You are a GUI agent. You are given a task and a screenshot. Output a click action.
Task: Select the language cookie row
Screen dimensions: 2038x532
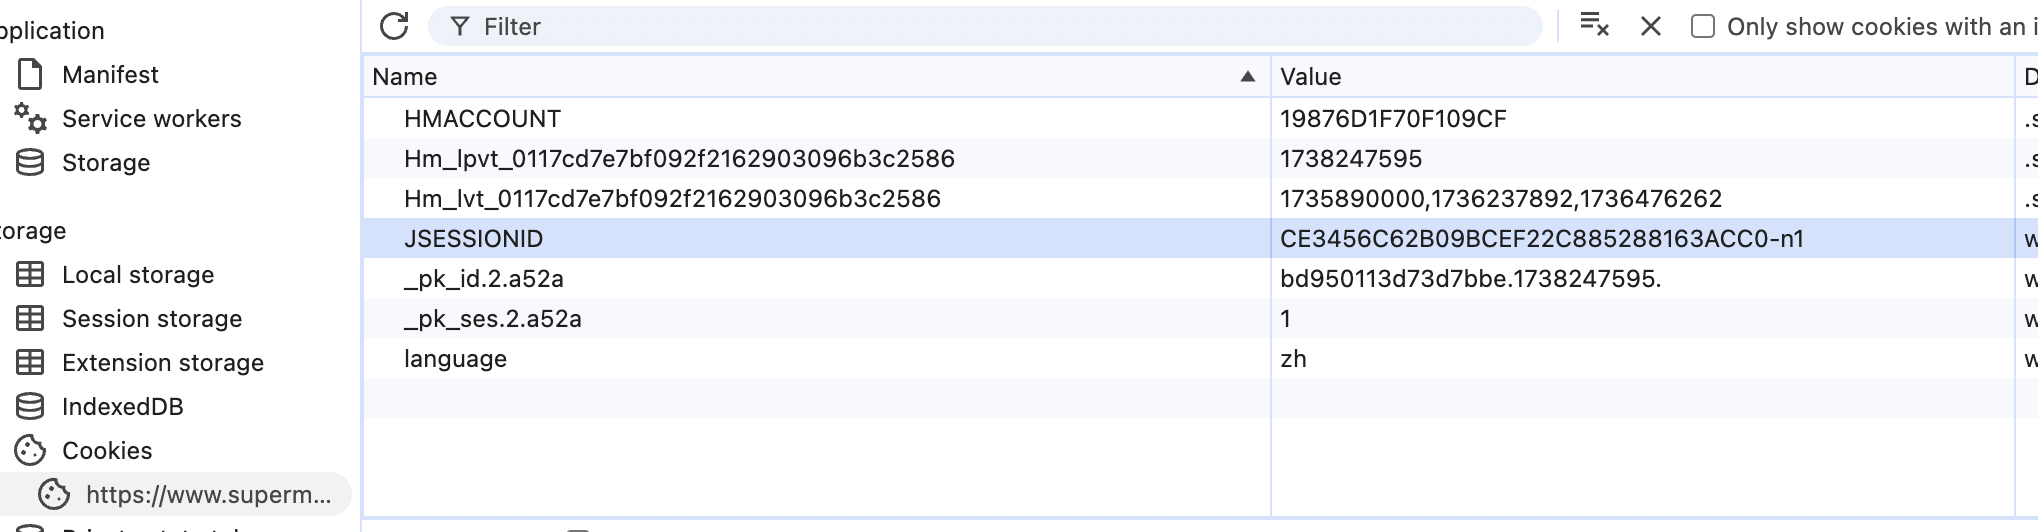455,359
